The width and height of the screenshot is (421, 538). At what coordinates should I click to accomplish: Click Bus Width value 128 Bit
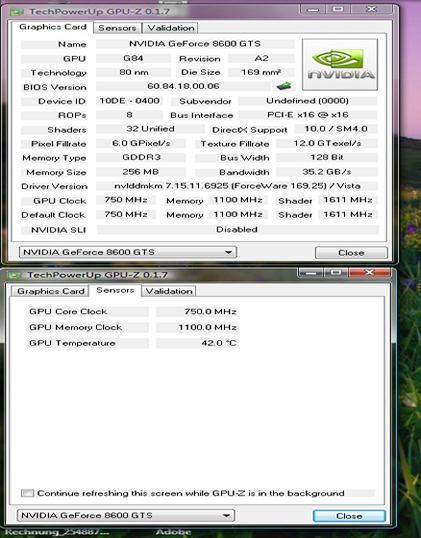(x=327, y=157)
